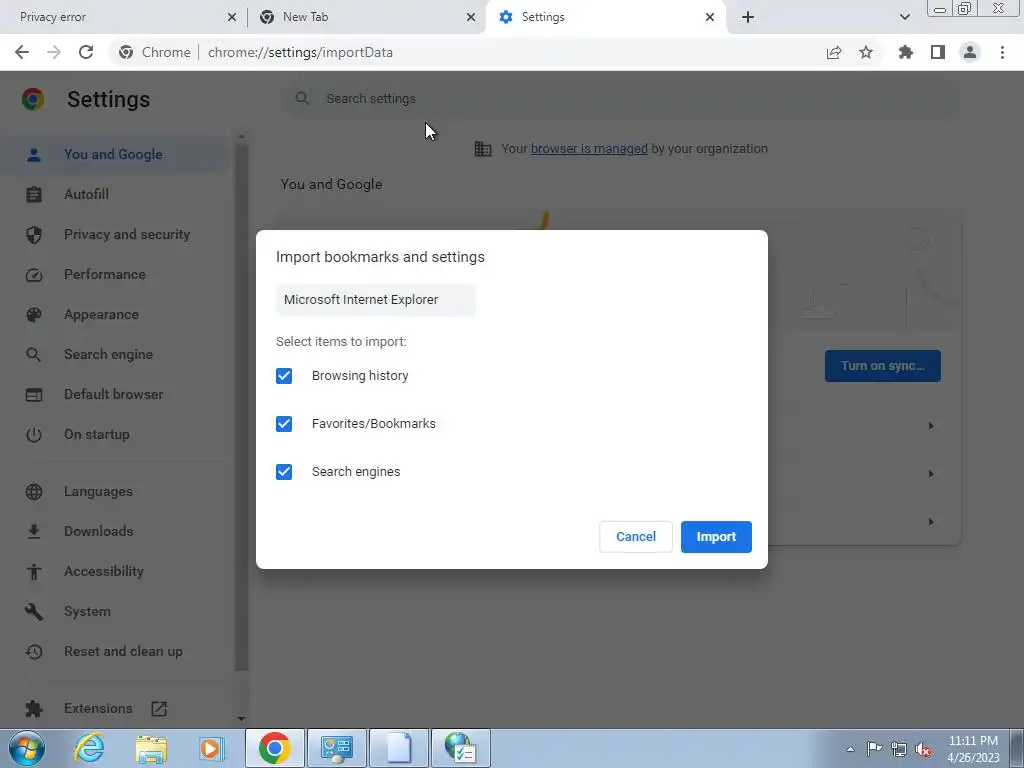Click the Import button
1024x768 pixels.
[x=716, y=537]
